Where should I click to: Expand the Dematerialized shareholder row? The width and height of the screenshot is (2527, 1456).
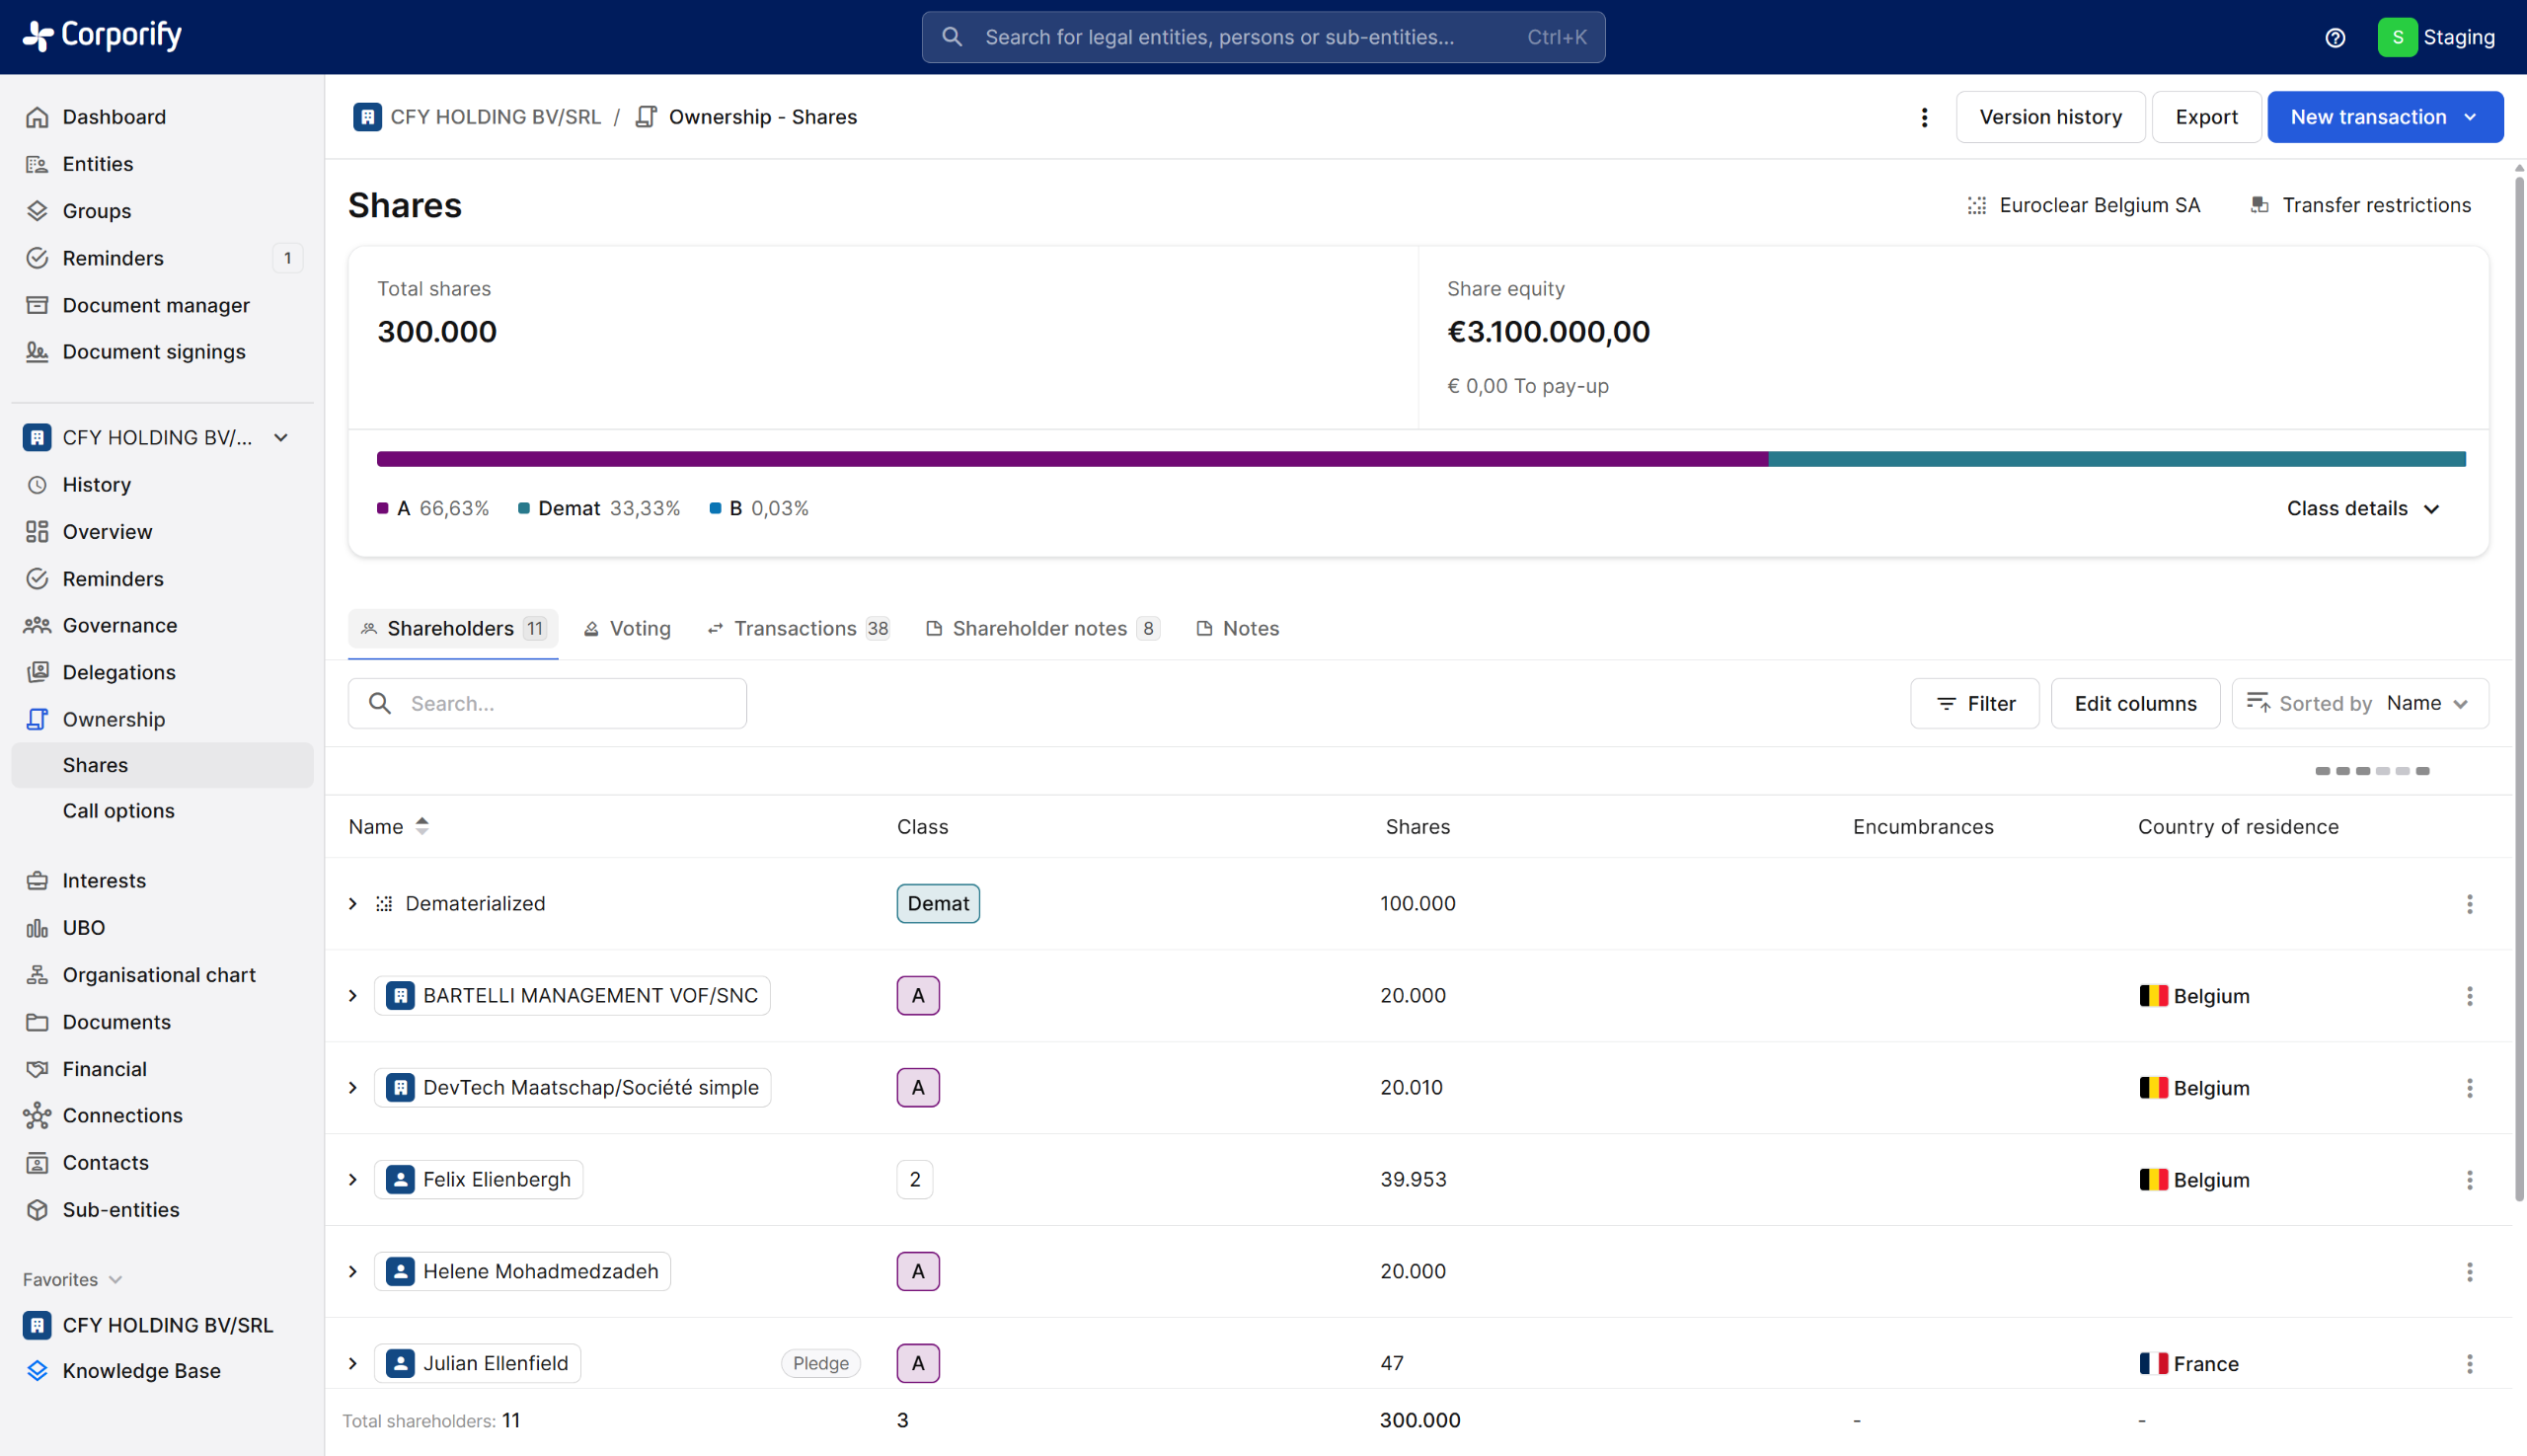pyautogui.click(x=353, y=903)
